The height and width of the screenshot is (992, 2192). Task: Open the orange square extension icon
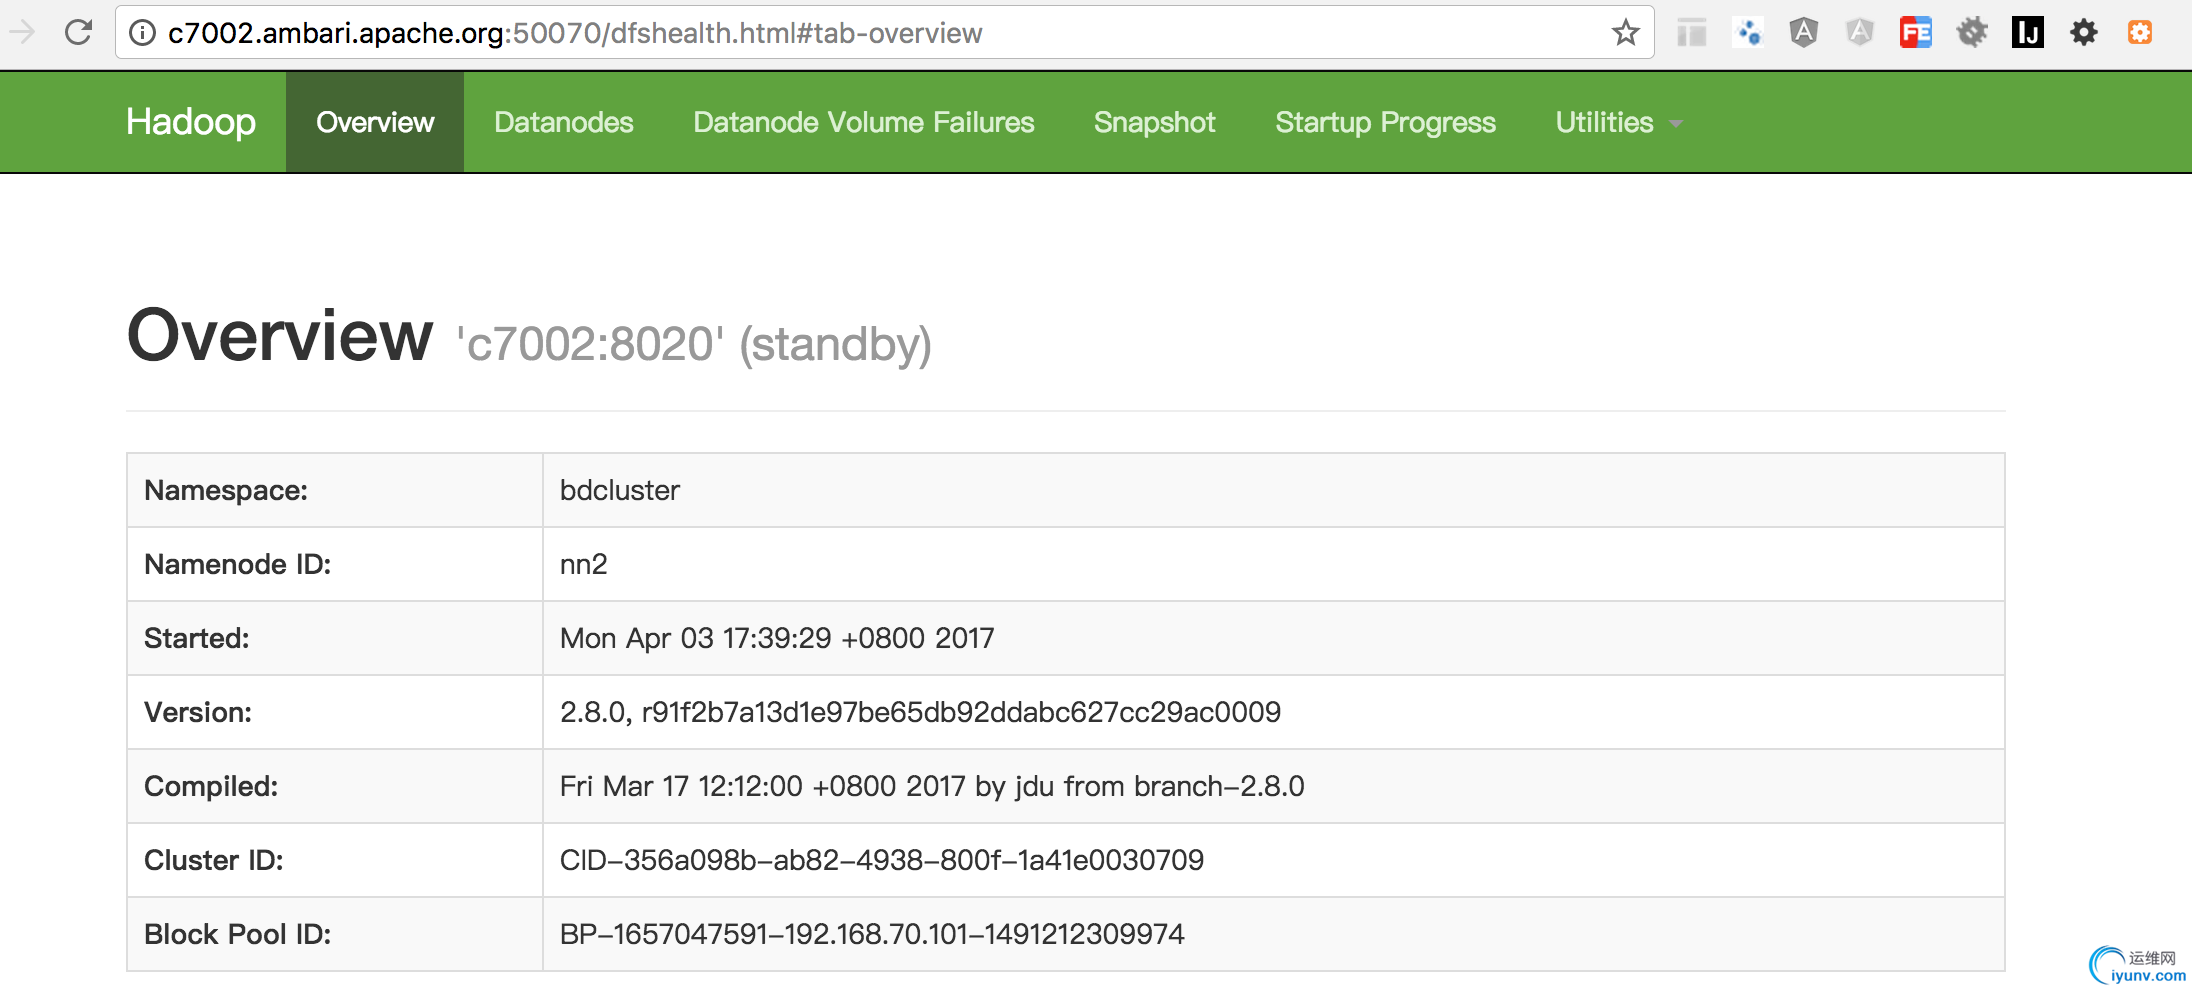[2140, 33]
